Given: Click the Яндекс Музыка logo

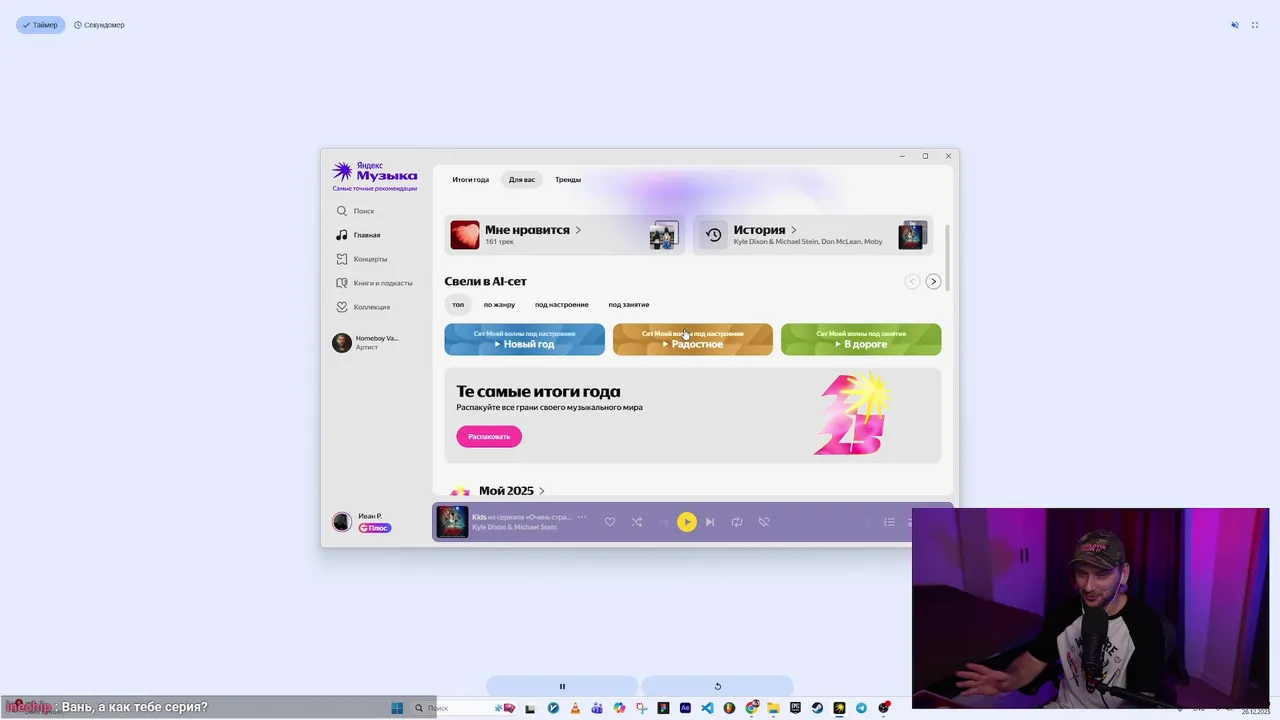Looking at the screenshot, I should point(375,172).
